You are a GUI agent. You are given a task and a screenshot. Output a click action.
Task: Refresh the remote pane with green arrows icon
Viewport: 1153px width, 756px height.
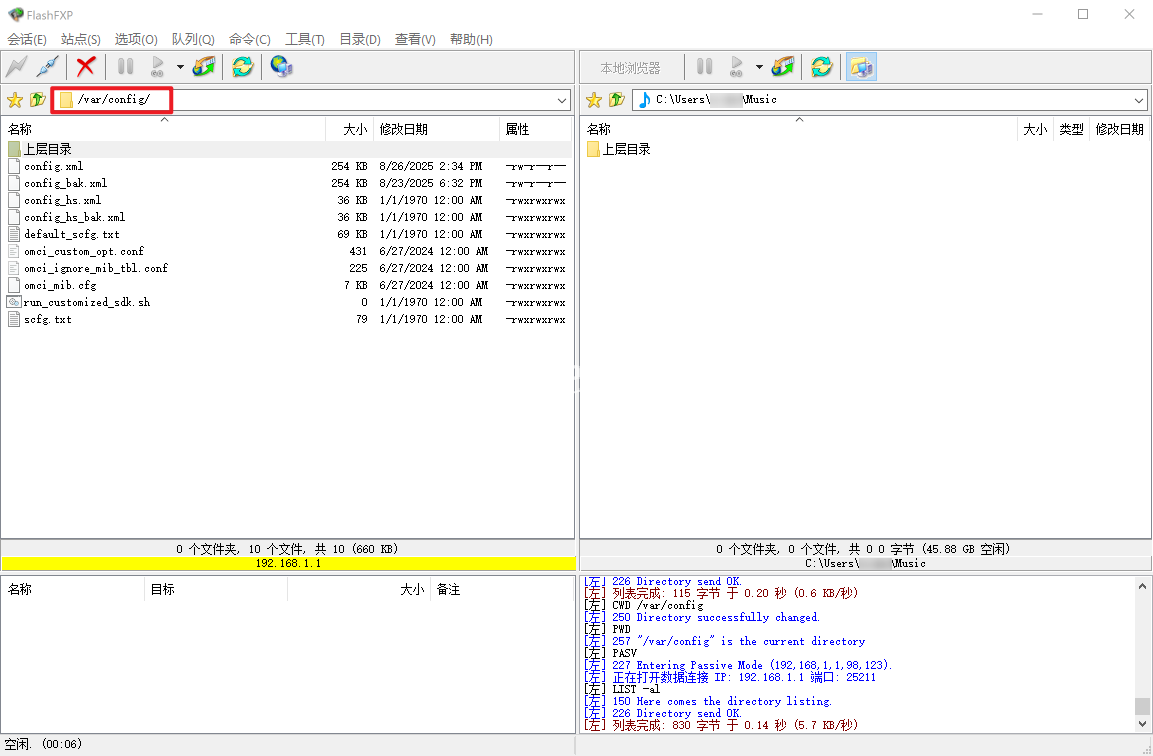pos(243,67)
